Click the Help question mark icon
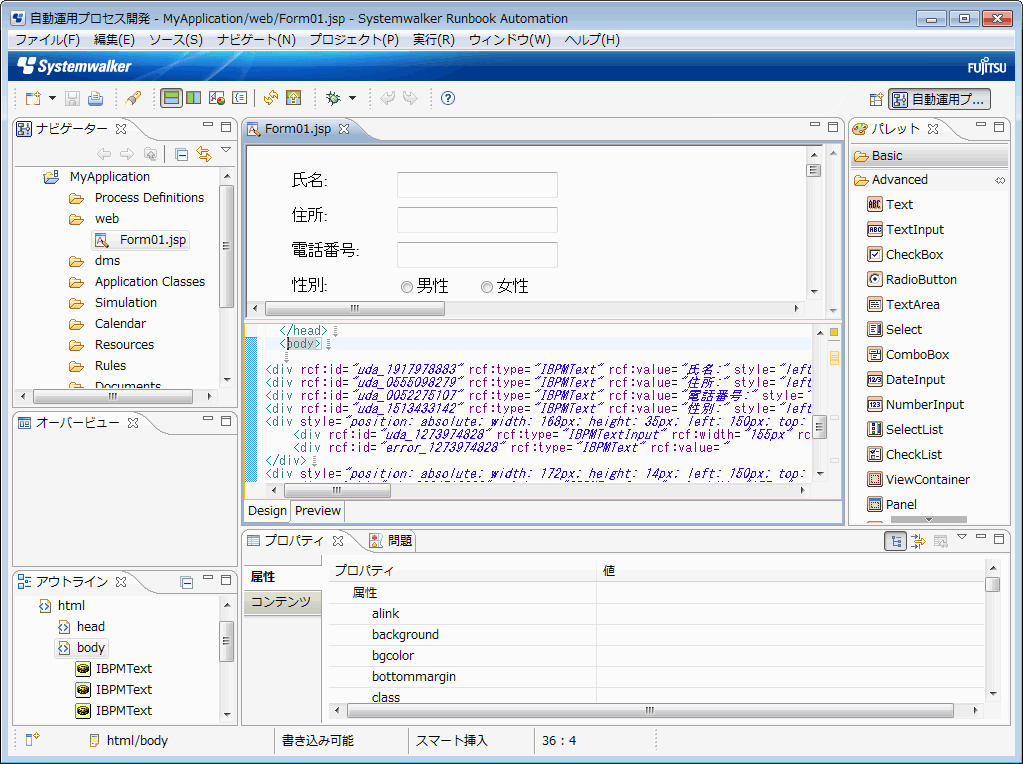 pos(448,99)
